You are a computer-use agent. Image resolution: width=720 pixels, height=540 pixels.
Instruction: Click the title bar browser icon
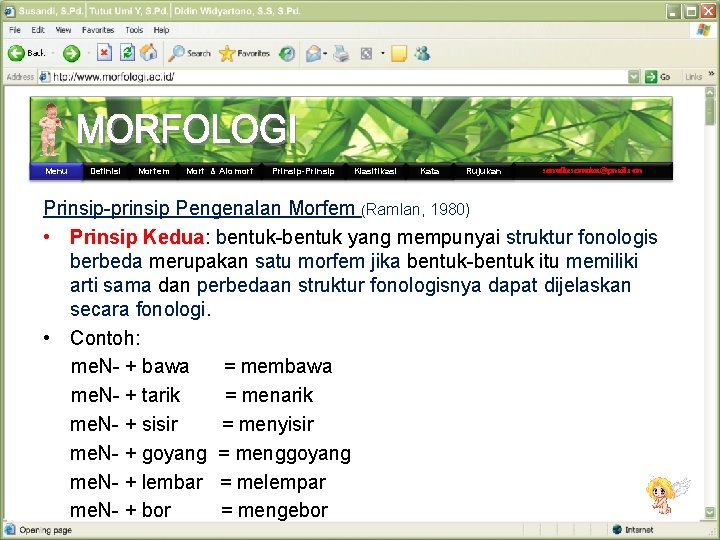[9, 11]
